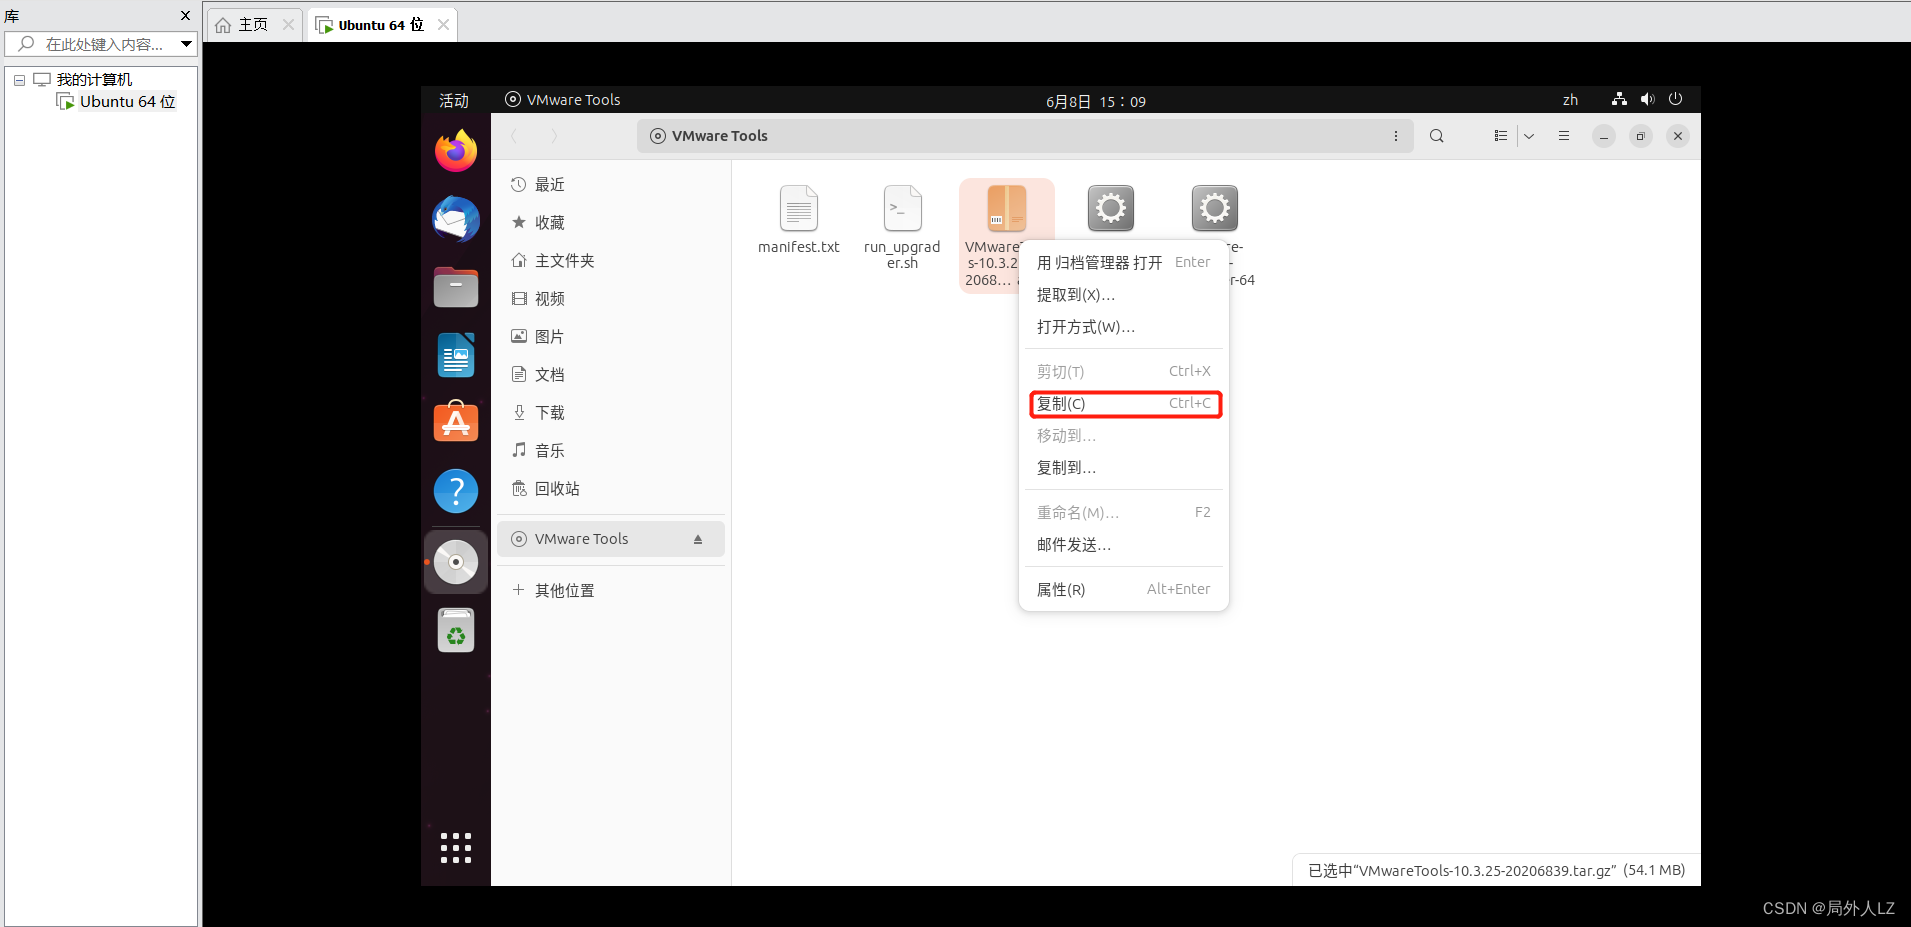Image resolution: width=1911 pixels, height=927 pixels.
Task: Open the power menu icon in top bar
Action: click(x=1676, y=99)
